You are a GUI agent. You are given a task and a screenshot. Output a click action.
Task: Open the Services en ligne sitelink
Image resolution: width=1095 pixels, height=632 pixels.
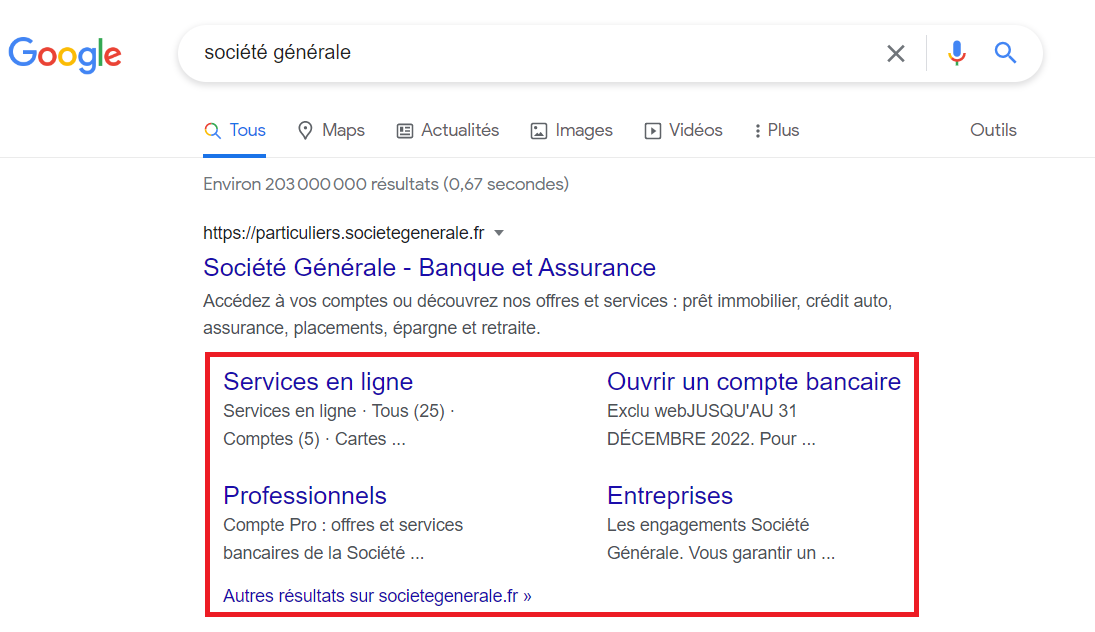tap(319, 381)
